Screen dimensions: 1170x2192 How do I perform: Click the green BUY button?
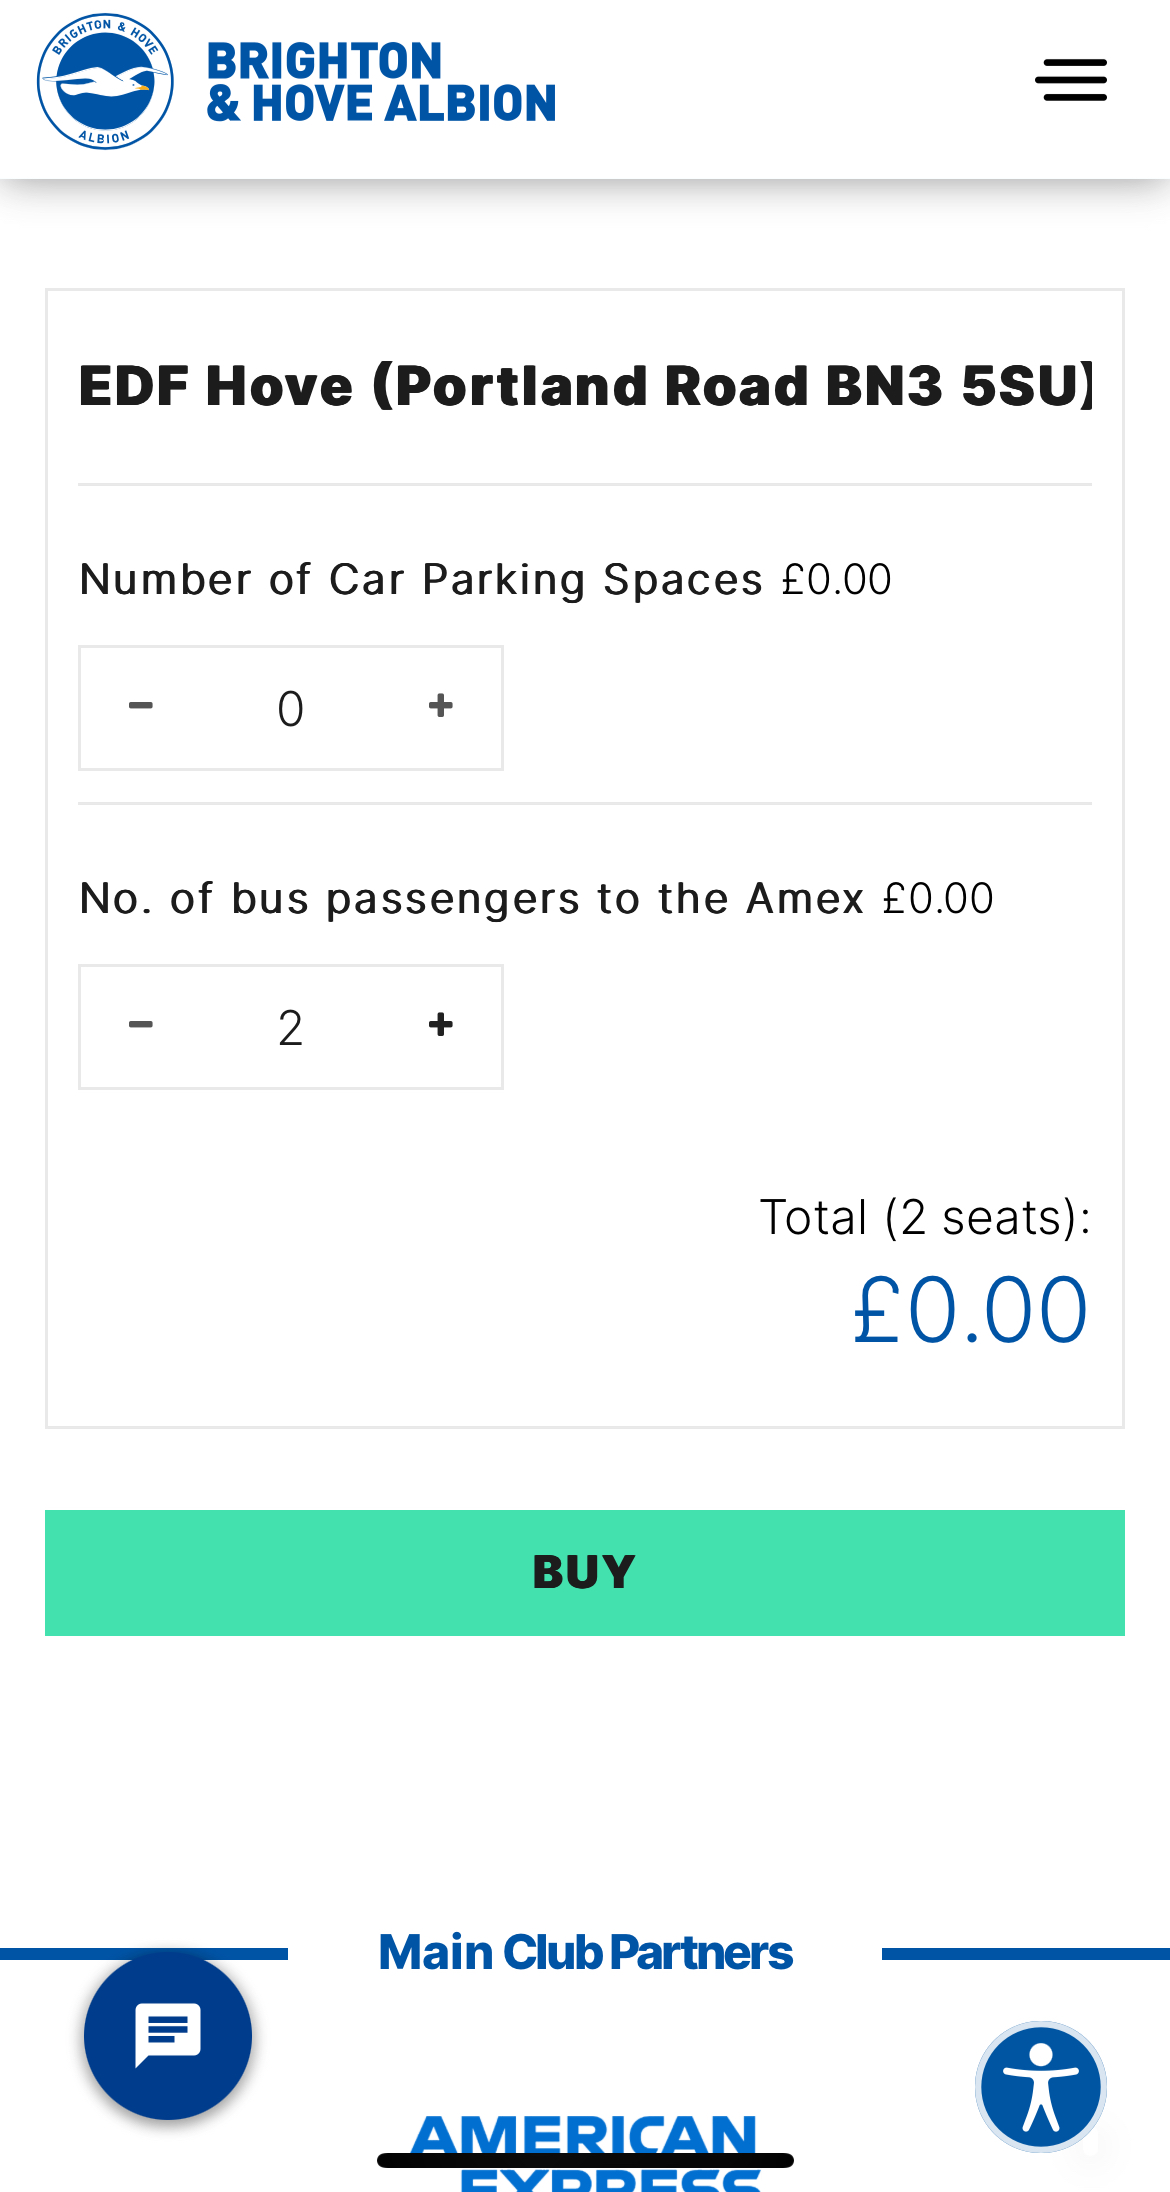(x=585, y=1573)
